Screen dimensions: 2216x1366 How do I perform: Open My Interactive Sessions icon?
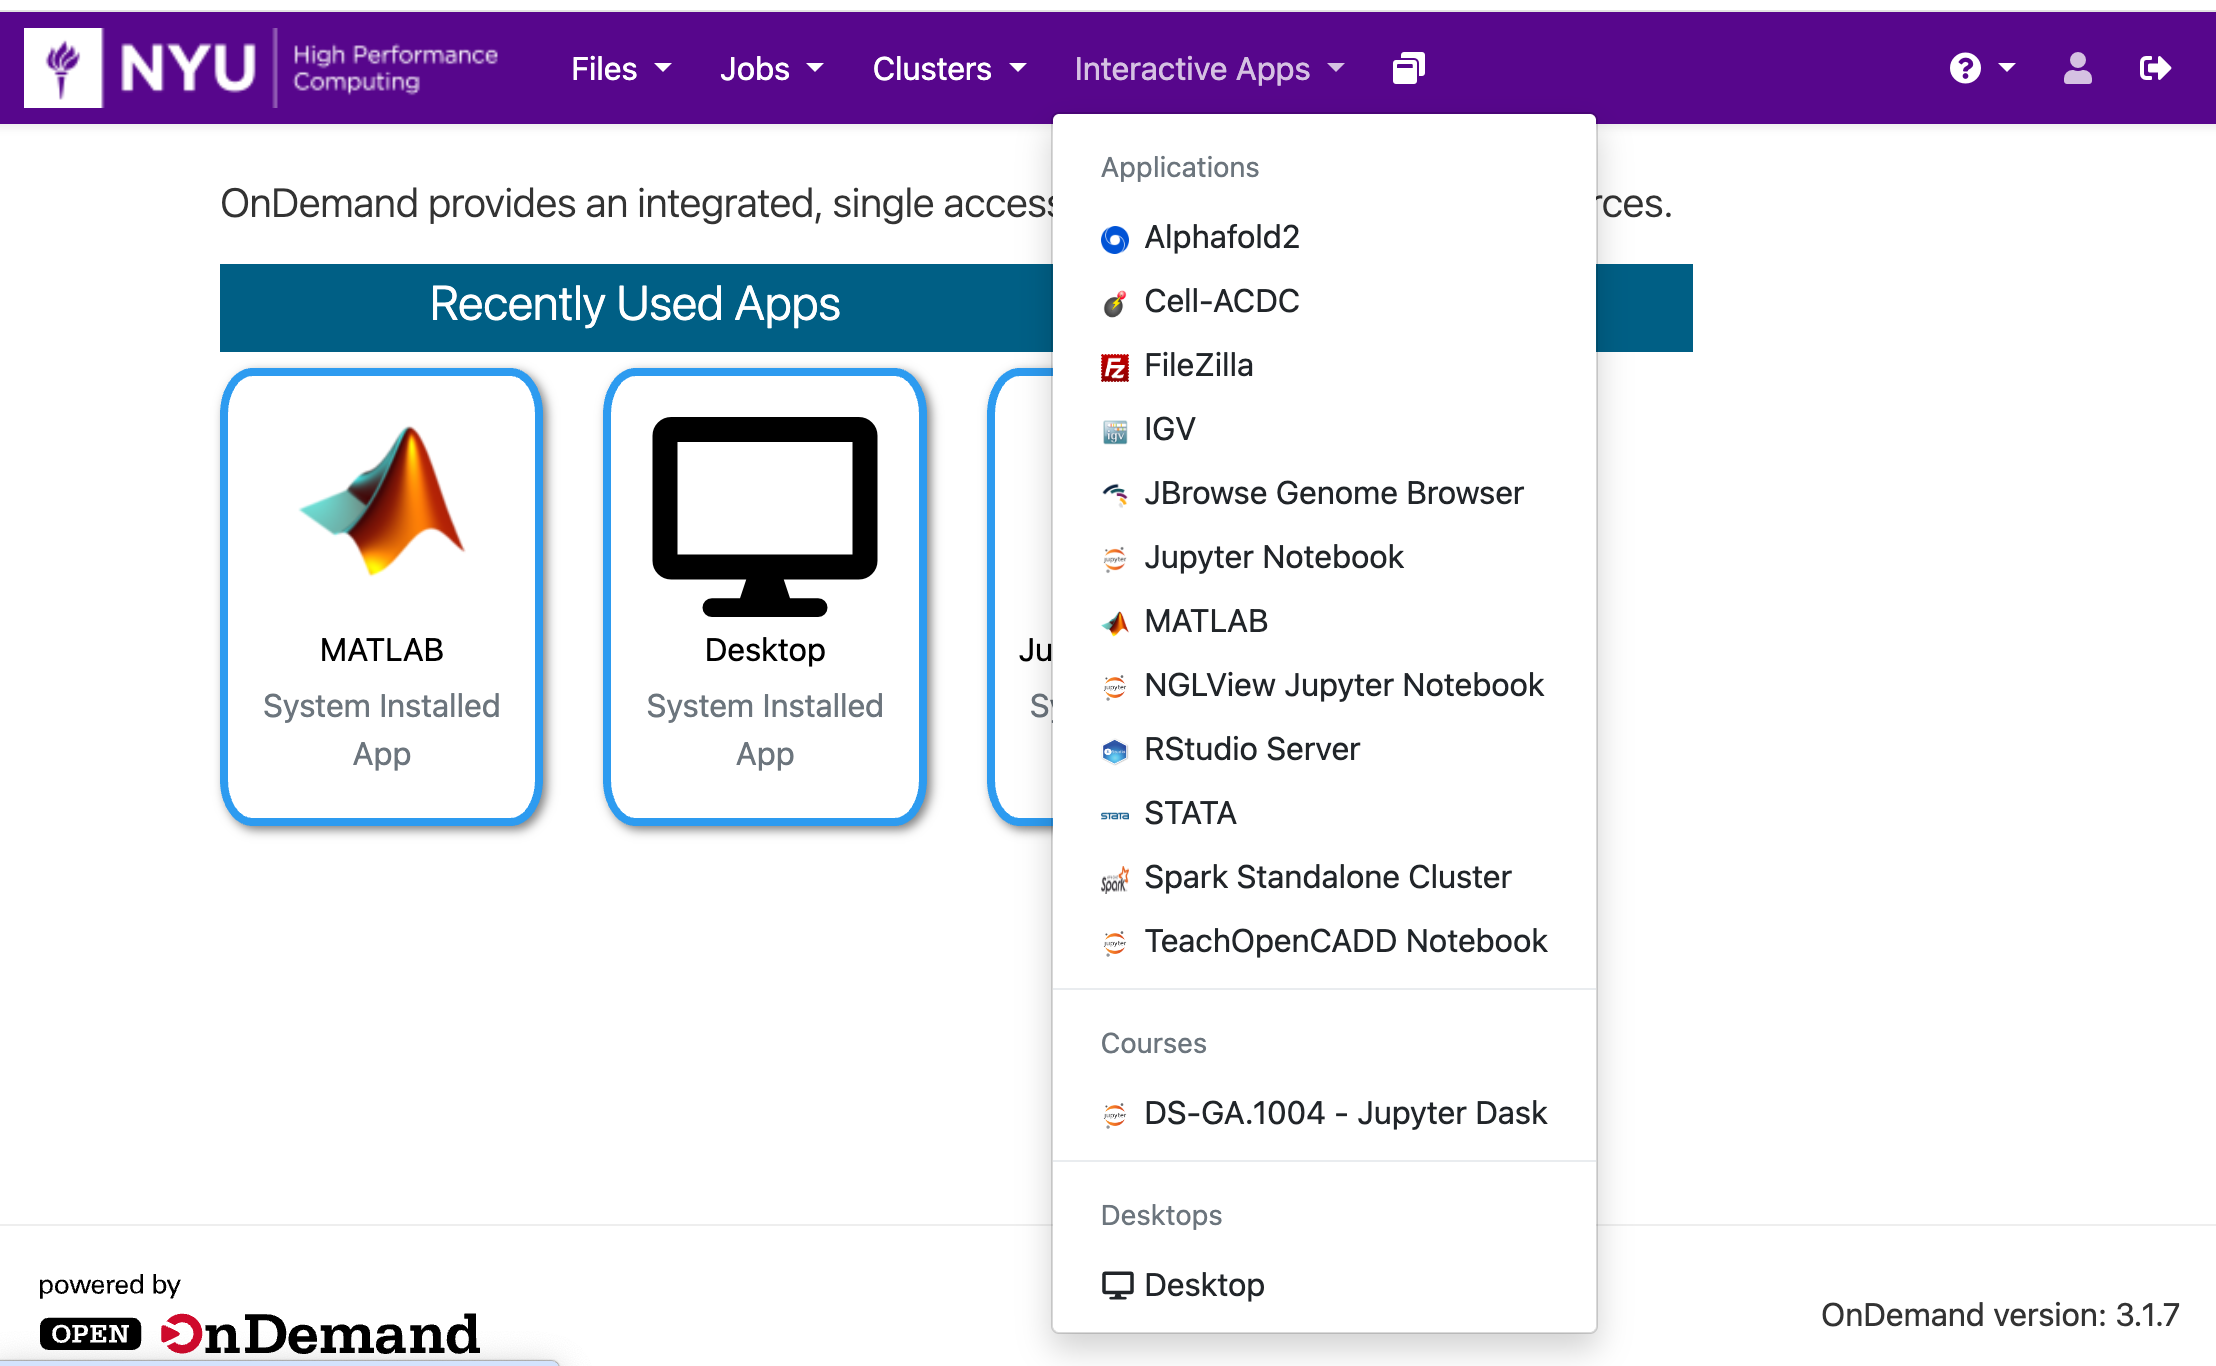coord(1409,68)
